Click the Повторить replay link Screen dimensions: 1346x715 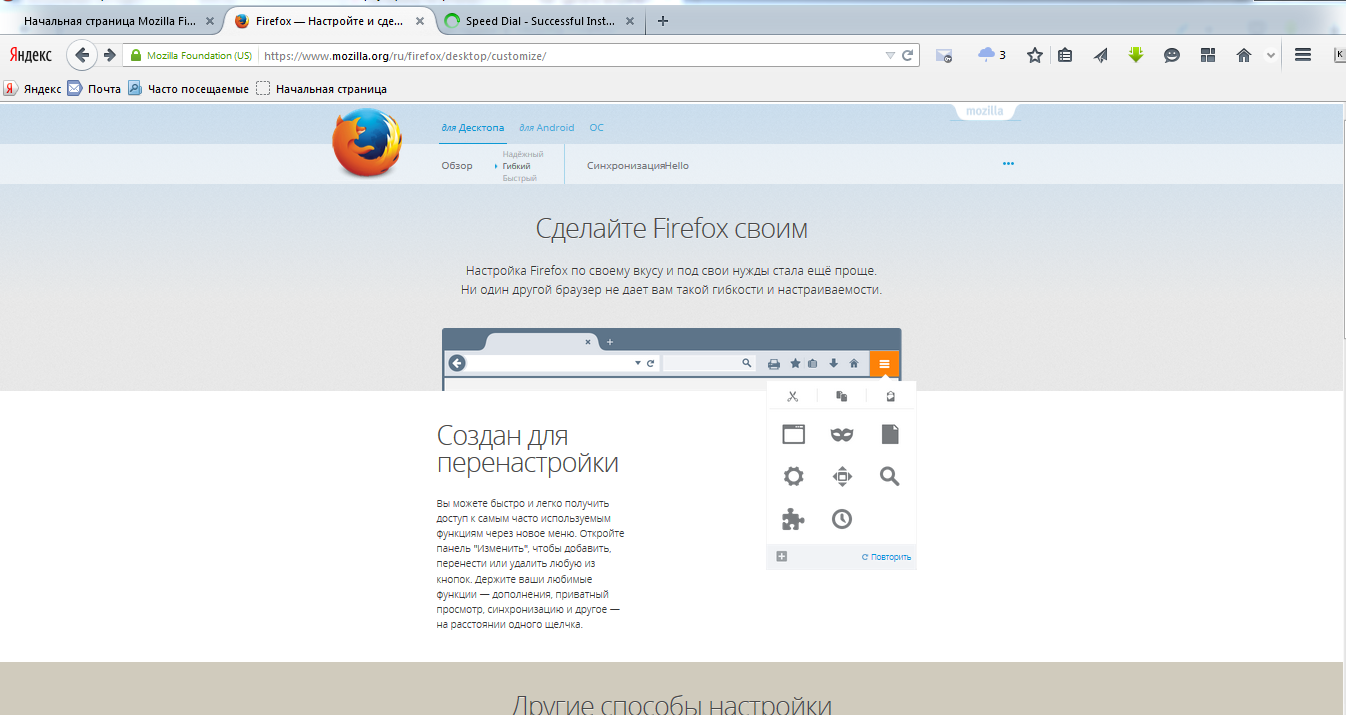click(886, 557)
